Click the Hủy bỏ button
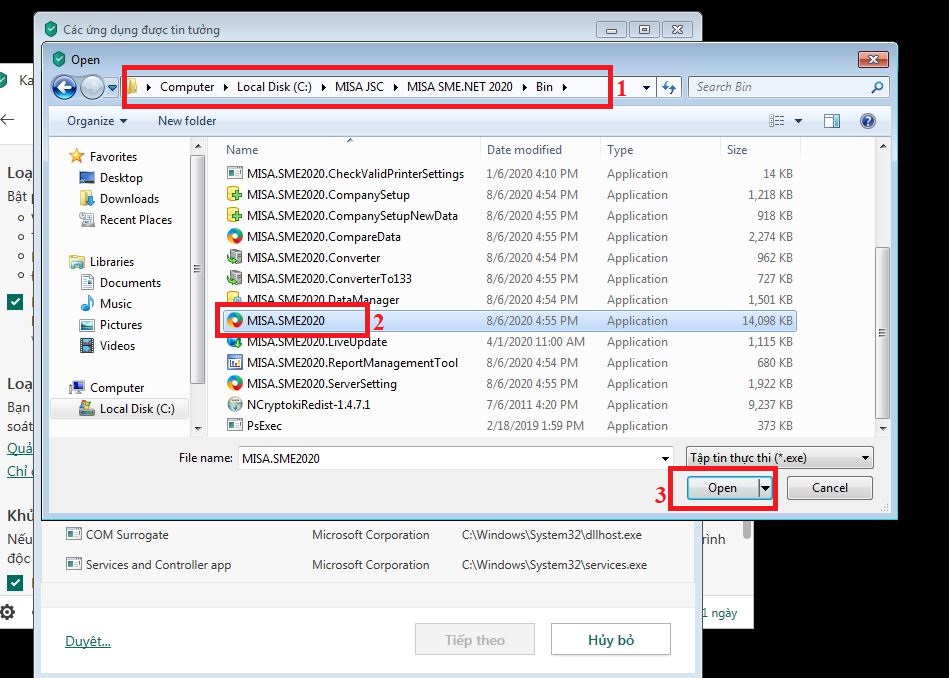949x678 pixels. [611, 640]
